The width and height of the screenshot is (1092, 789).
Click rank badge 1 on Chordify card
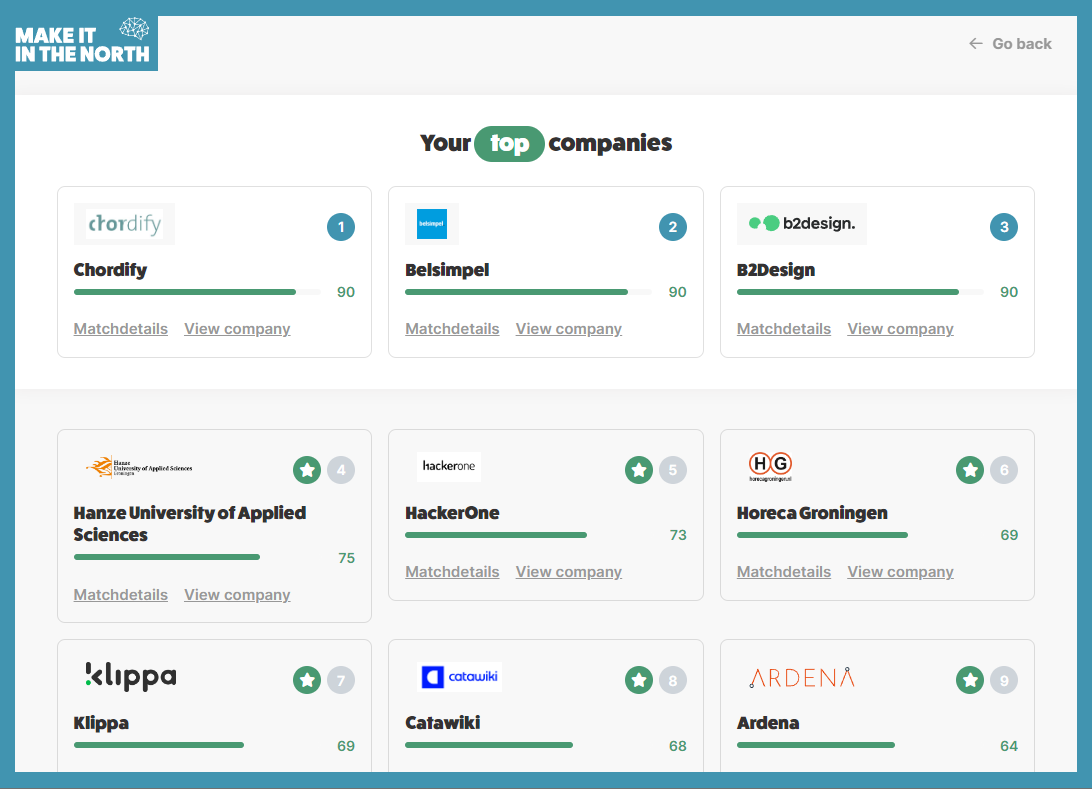click(x=341, y=227)
